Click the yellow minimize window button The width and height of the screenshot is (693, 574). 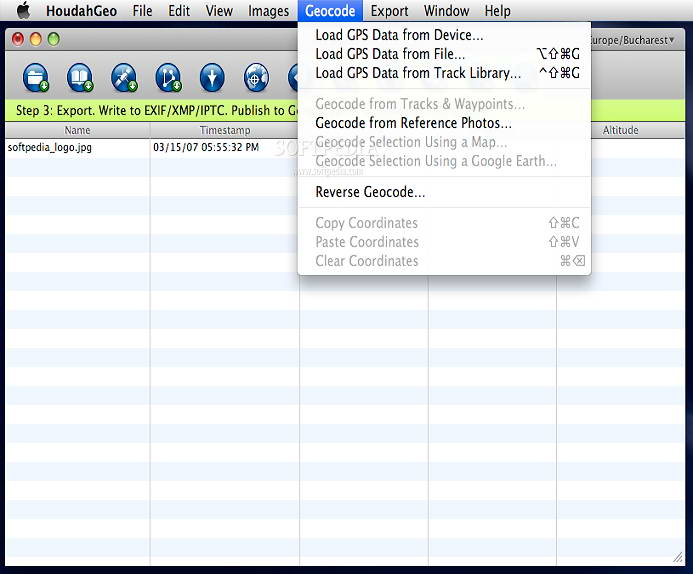(x=35, y=39)
